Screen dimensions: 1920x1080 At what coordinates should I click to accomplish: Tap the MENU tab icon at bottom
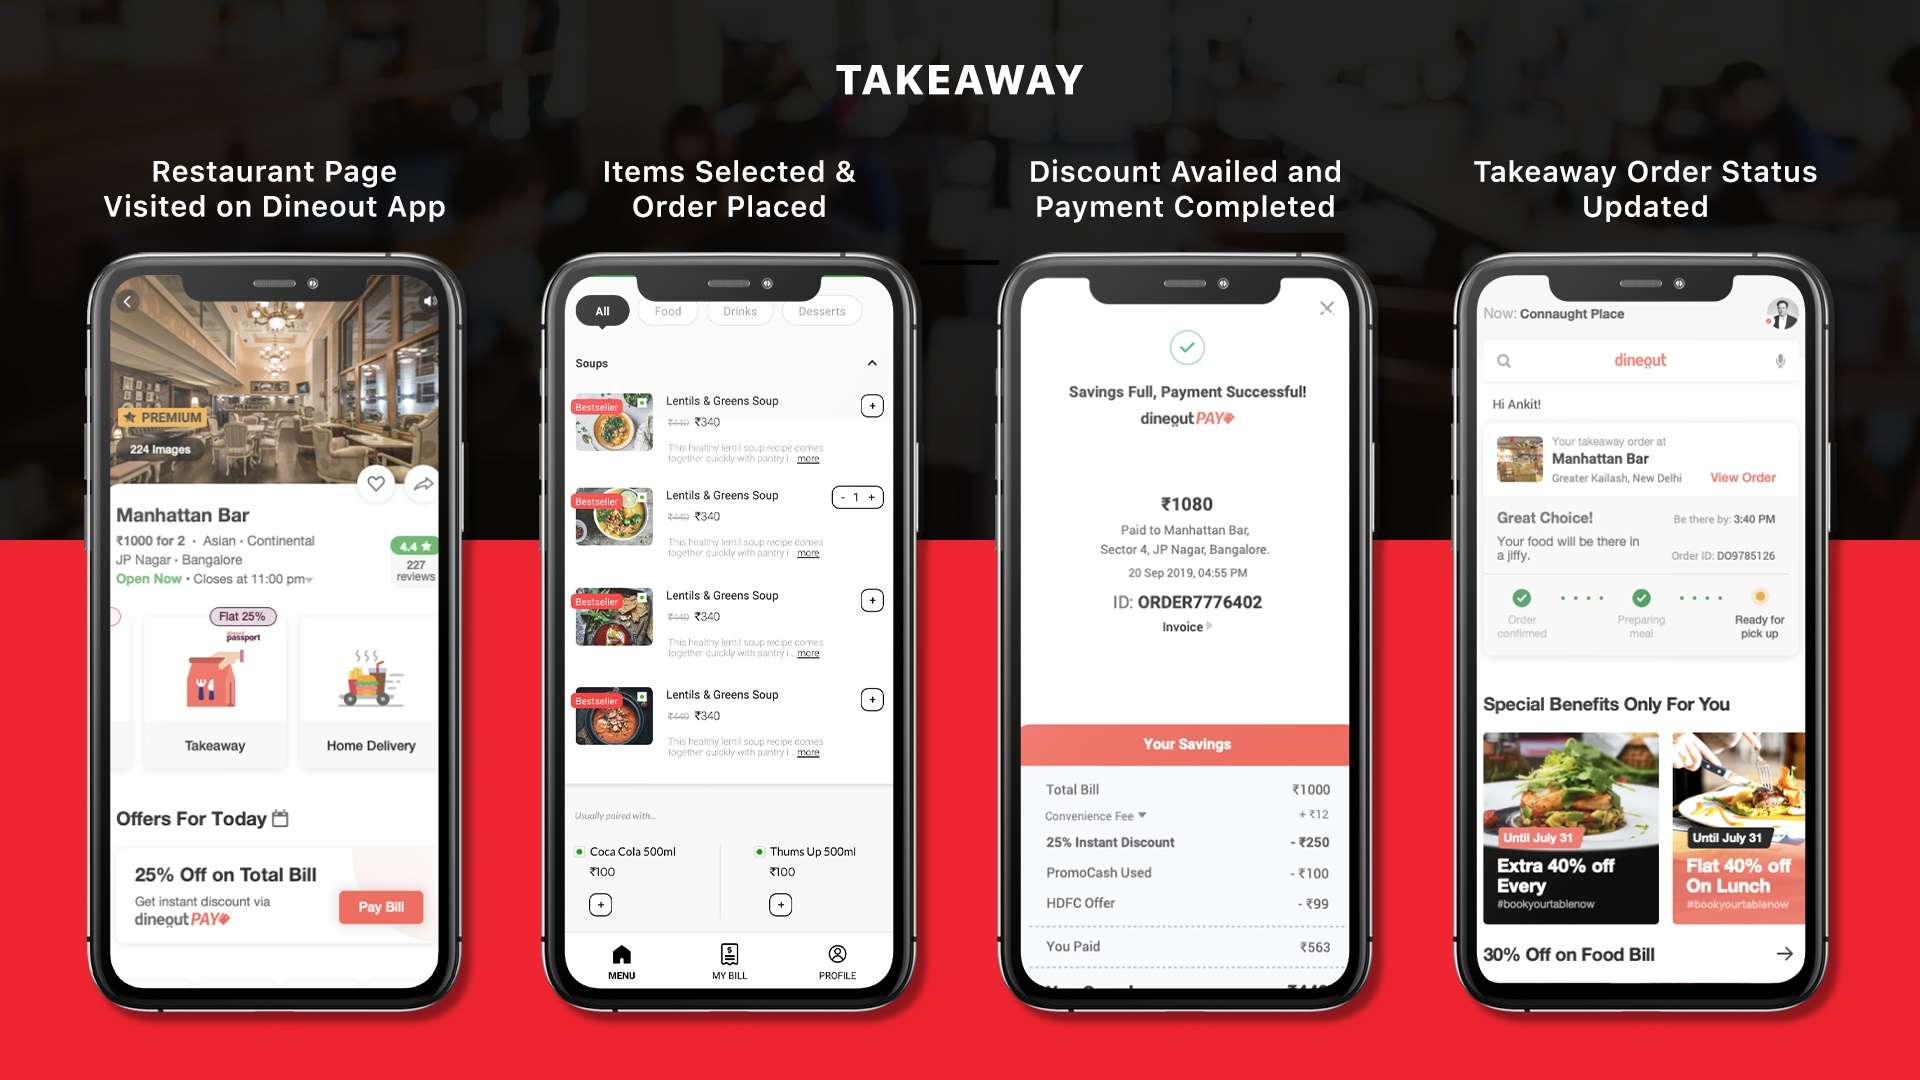pos(620,957)
